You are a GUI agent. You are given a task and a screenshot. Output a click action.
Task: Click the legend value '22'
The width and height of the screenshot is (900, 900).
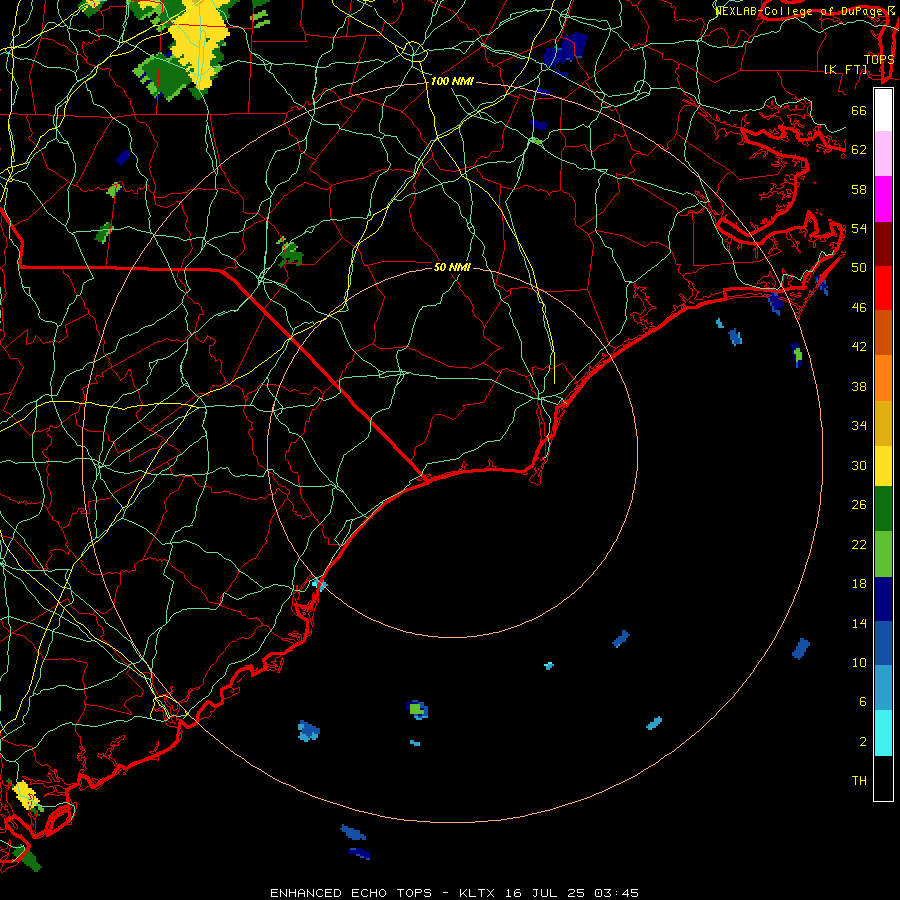(859, 544)
